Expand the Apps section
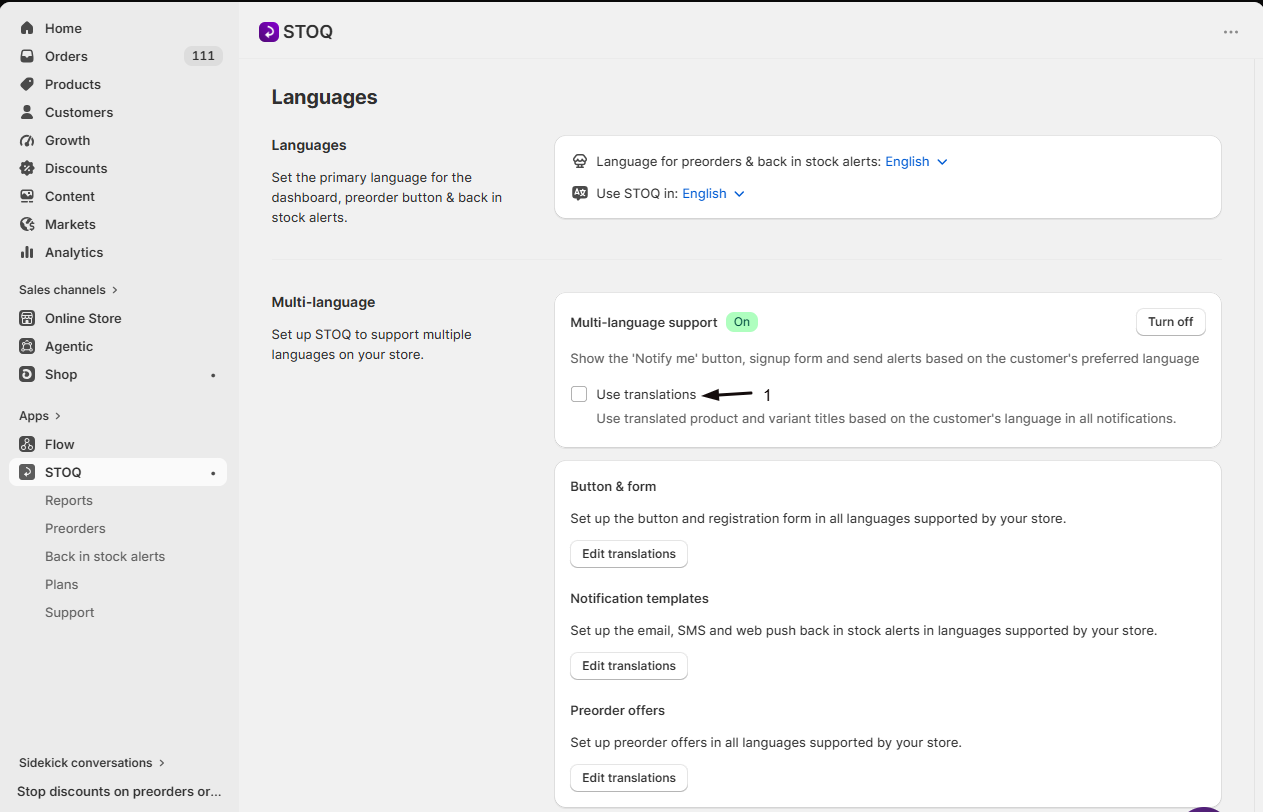The width and height of the screenshot is (1263, 812). coord(40,416)
